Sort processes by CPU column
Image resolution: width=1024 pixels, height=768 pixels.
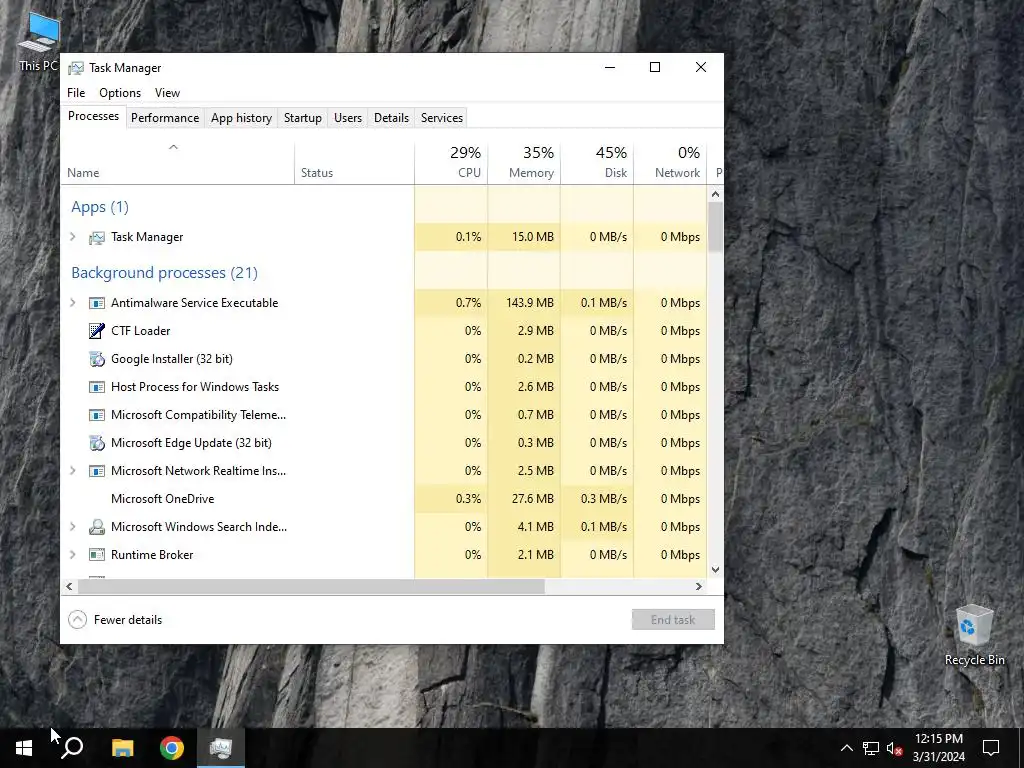coord(451,163)
